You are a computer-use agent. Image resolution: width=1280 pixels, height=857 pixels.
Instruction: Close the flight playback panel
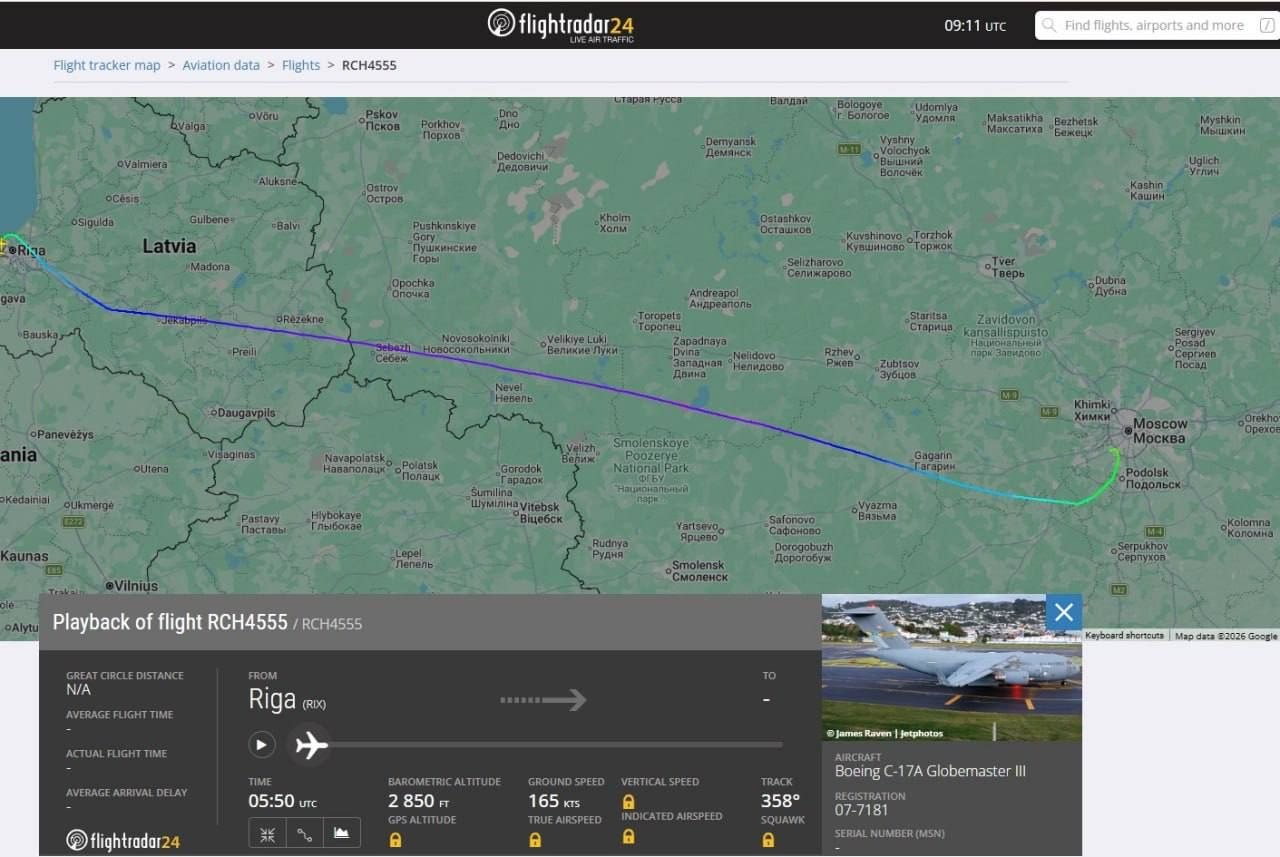pos(1064,612)
